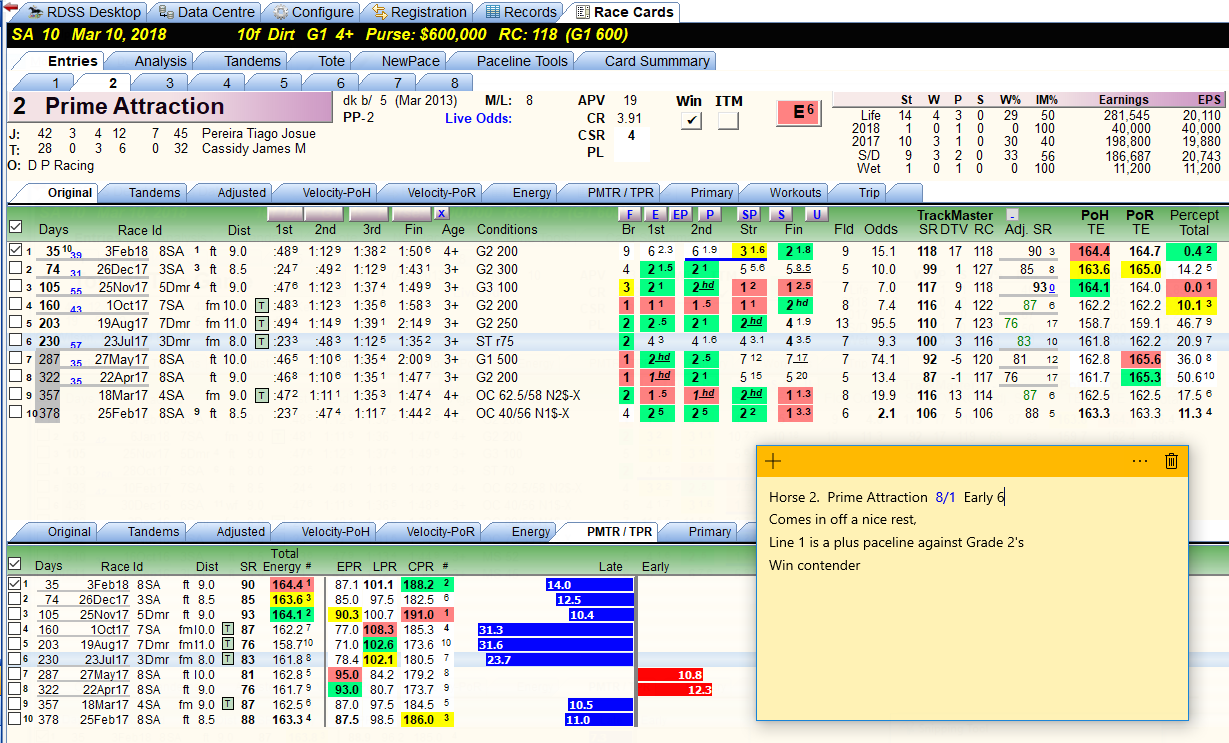Add a new sticky note with plus icon
The width and height of the screenshot is (1229, 743).
[773, 461]
